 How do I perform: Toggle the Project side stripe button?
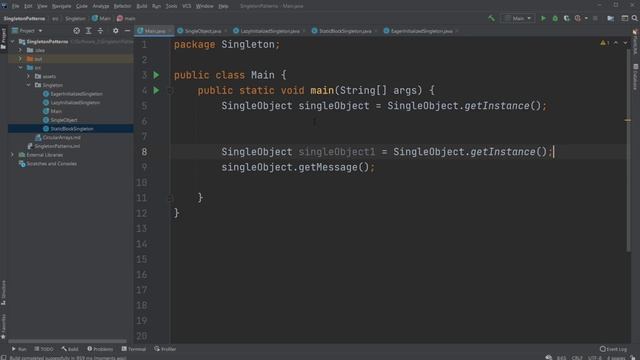click(x=4, y=39)
